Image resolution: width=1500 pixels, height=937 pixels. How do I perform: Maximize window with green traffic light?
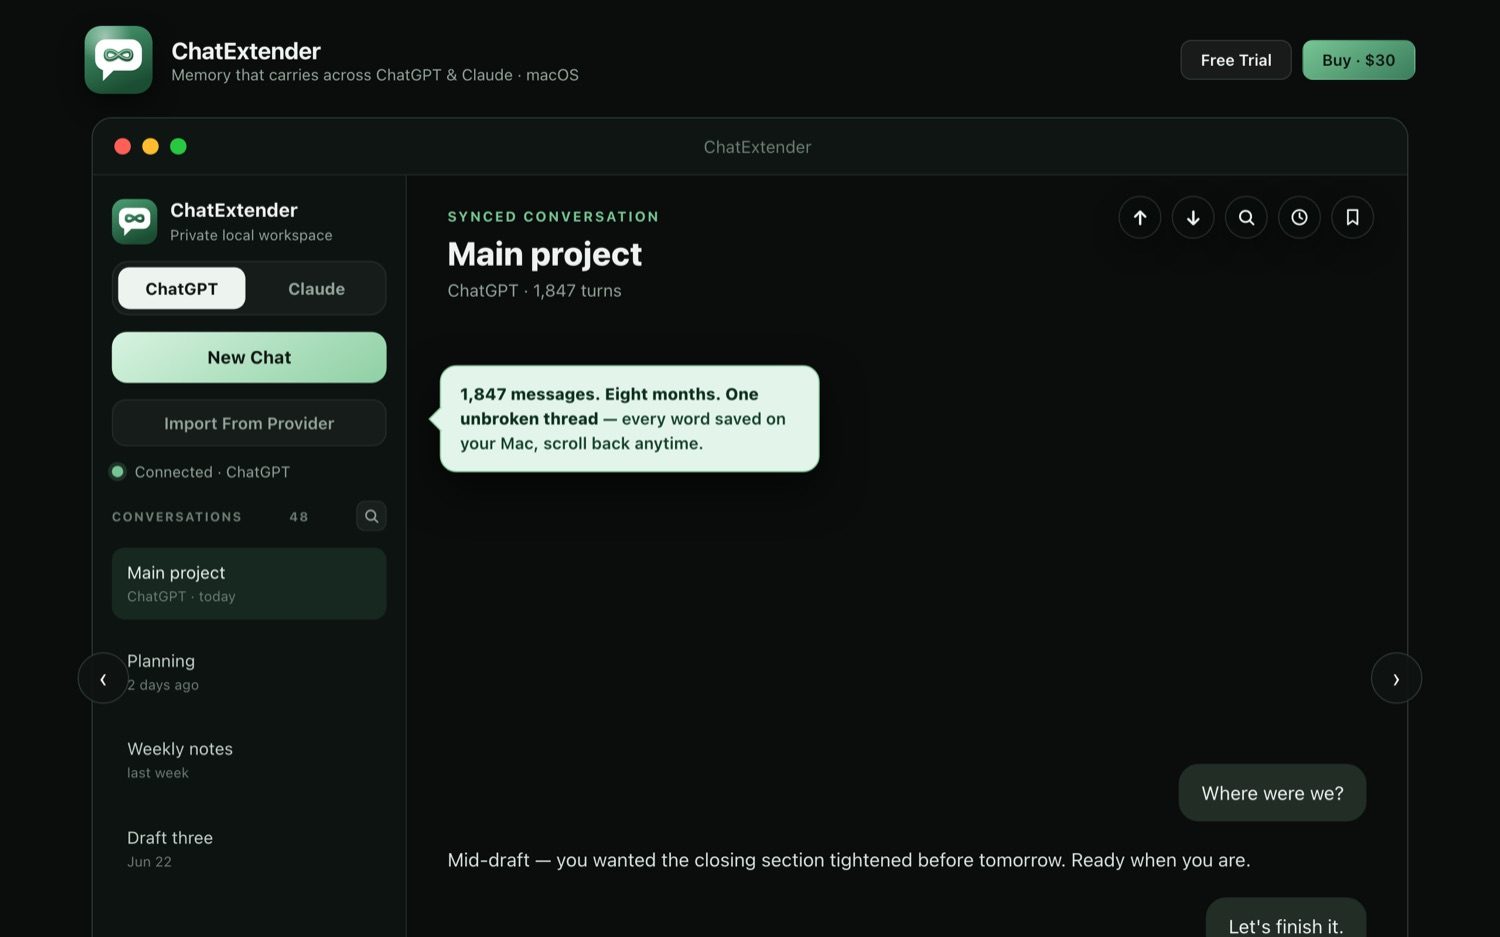pyautogui.click(x=178, y=146)
